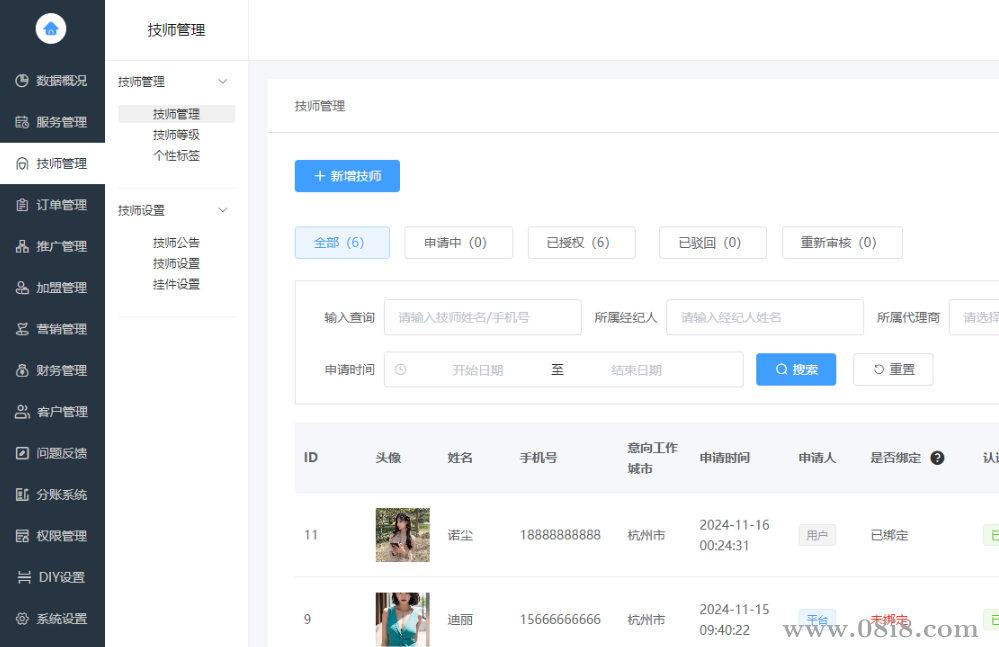
Task: Open the 问题反馈 sidebar section
Action: pyautogui.click(x=52, y=452)
